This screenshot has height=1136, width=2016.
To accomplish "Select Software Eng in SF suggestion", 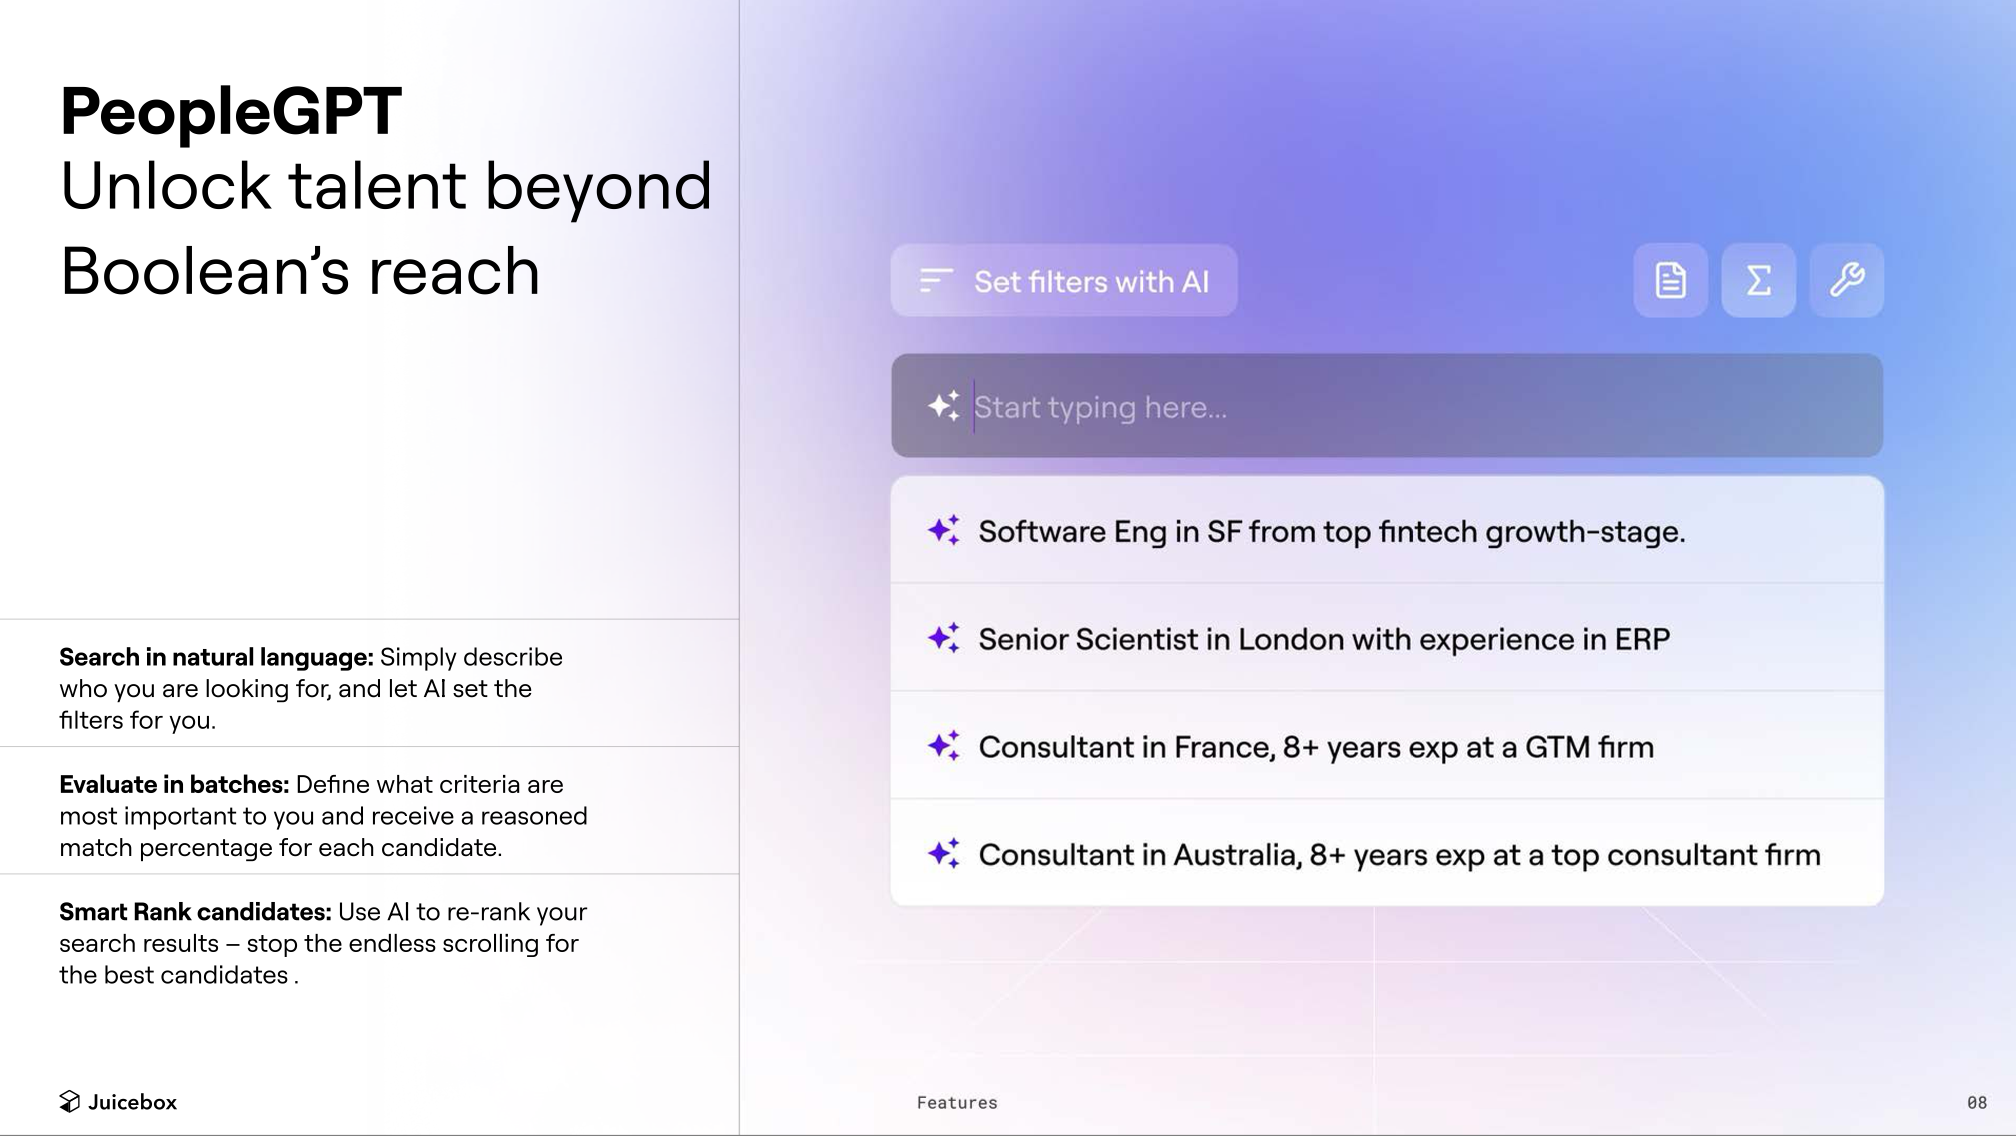I will tap(1331, 531).
